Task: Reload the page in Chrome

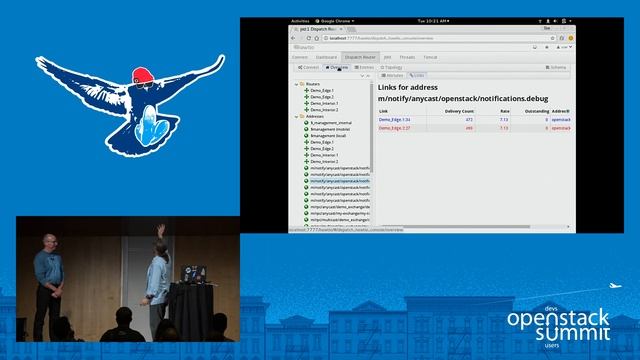Action: [309, 38]
